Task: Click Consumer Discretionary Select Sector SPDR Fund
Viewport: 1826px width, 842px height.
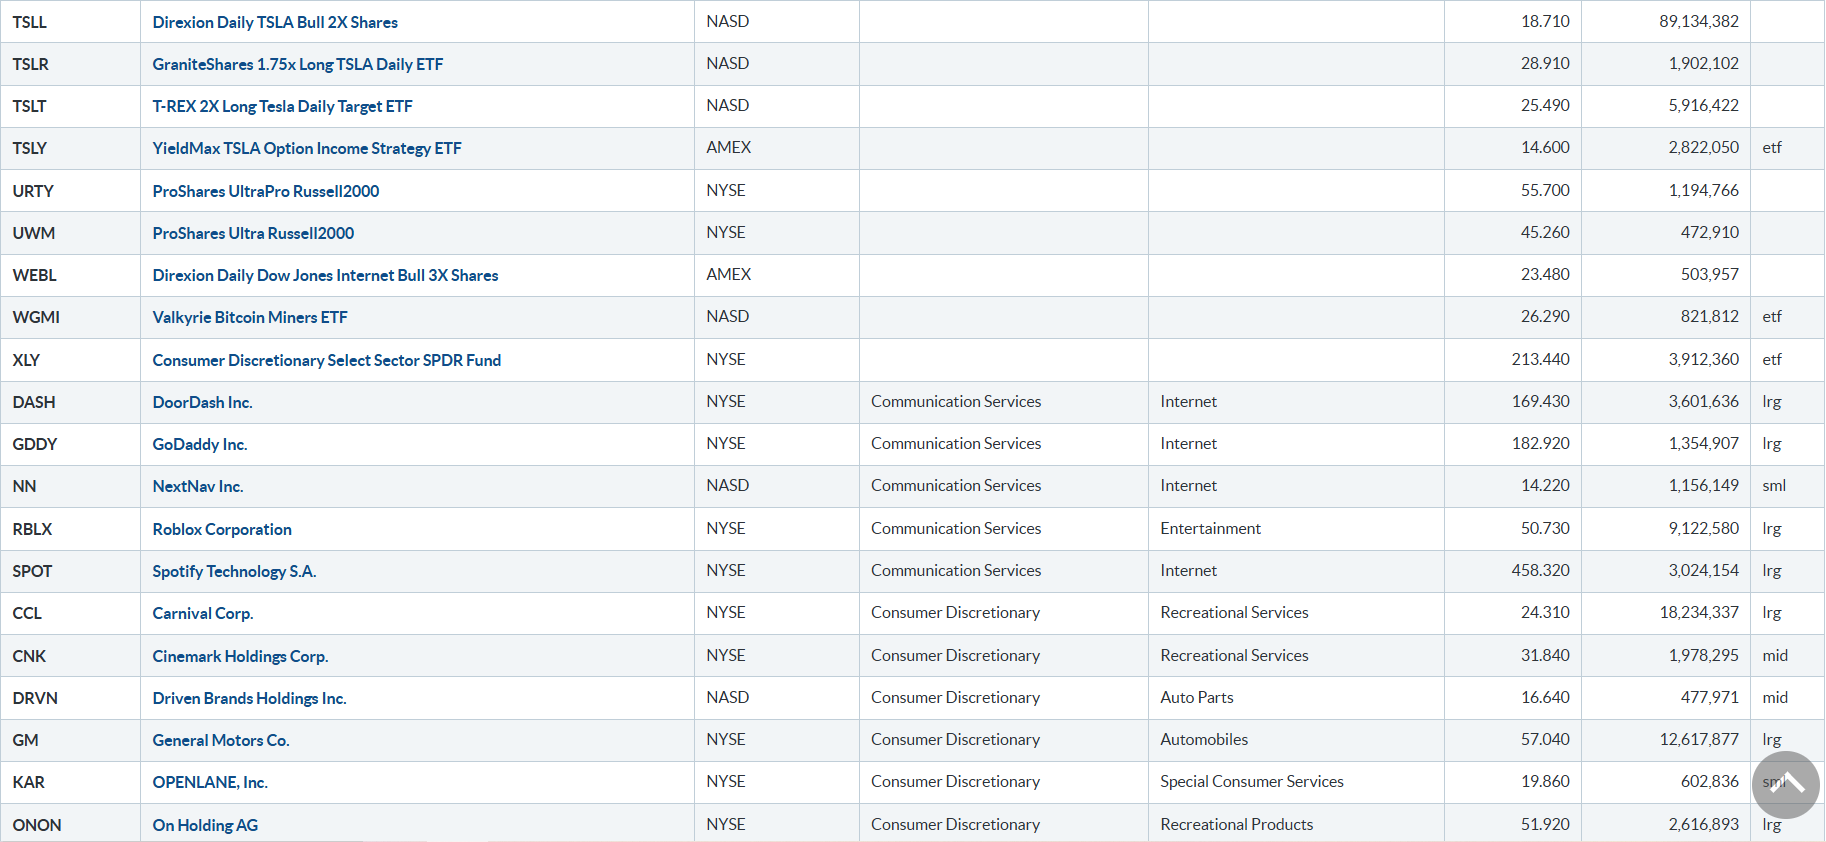Action: [x=326, y=360]
